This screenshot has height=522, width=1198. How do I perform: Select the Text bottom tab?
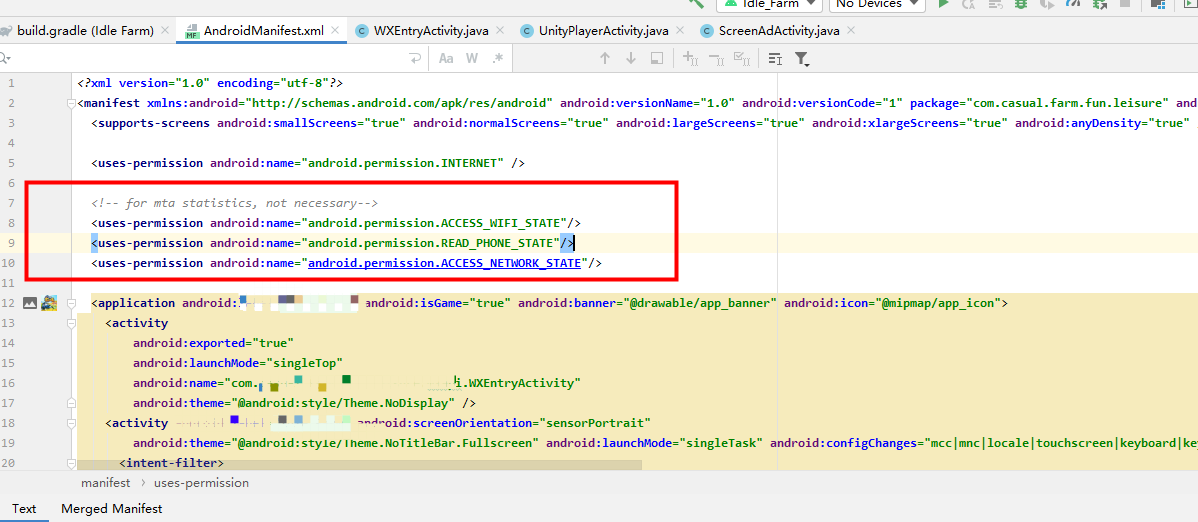(x=24, y=508)
